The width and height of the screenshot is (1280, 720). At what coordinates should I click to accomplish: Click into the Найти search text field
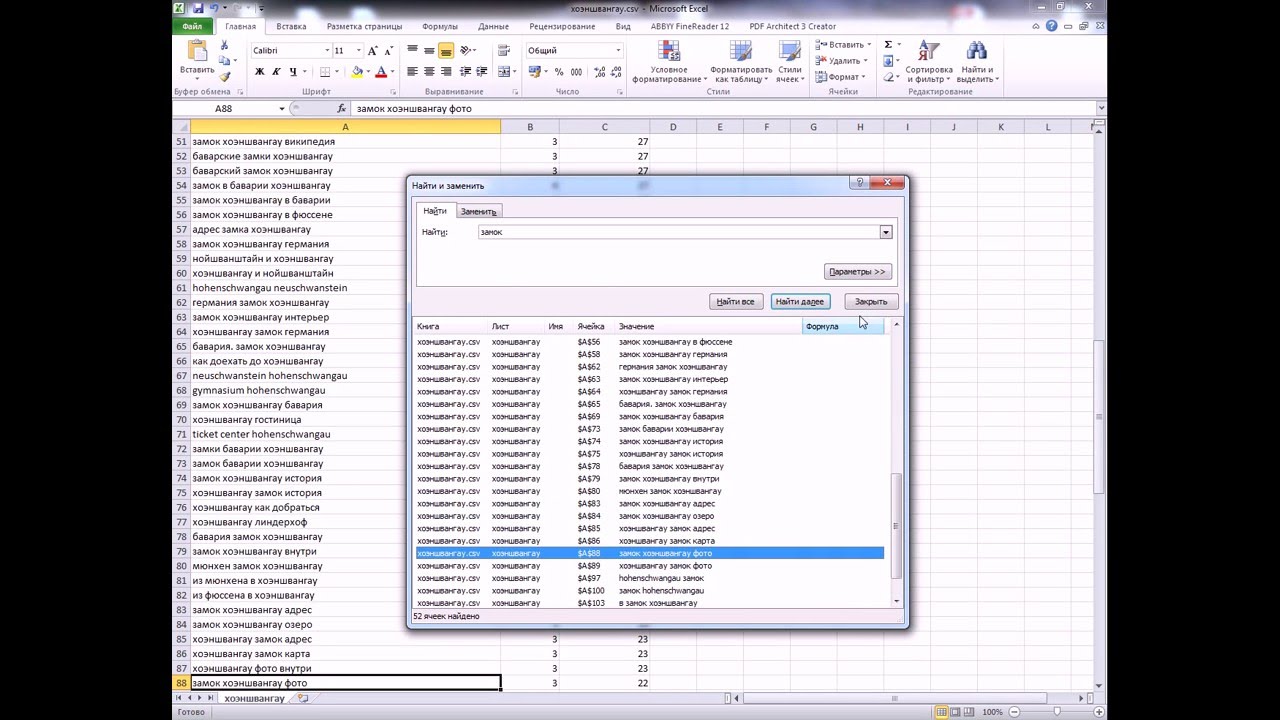tap(678, 232)
